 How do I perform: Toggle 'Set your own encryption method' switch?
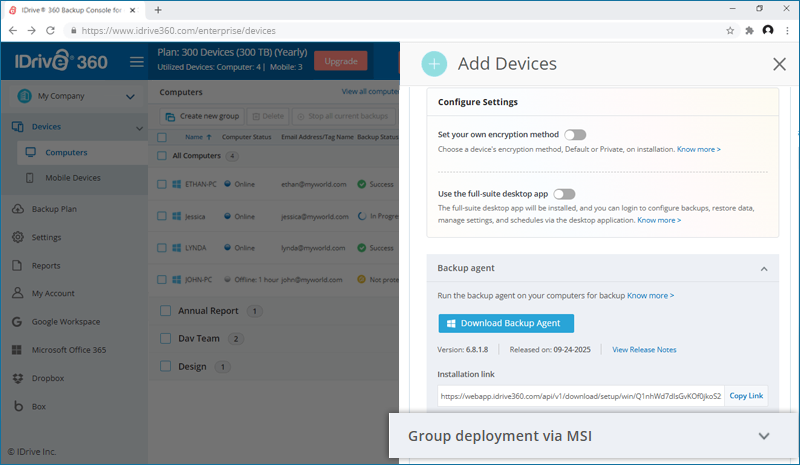pyautogui.click(x=575, y=134)
